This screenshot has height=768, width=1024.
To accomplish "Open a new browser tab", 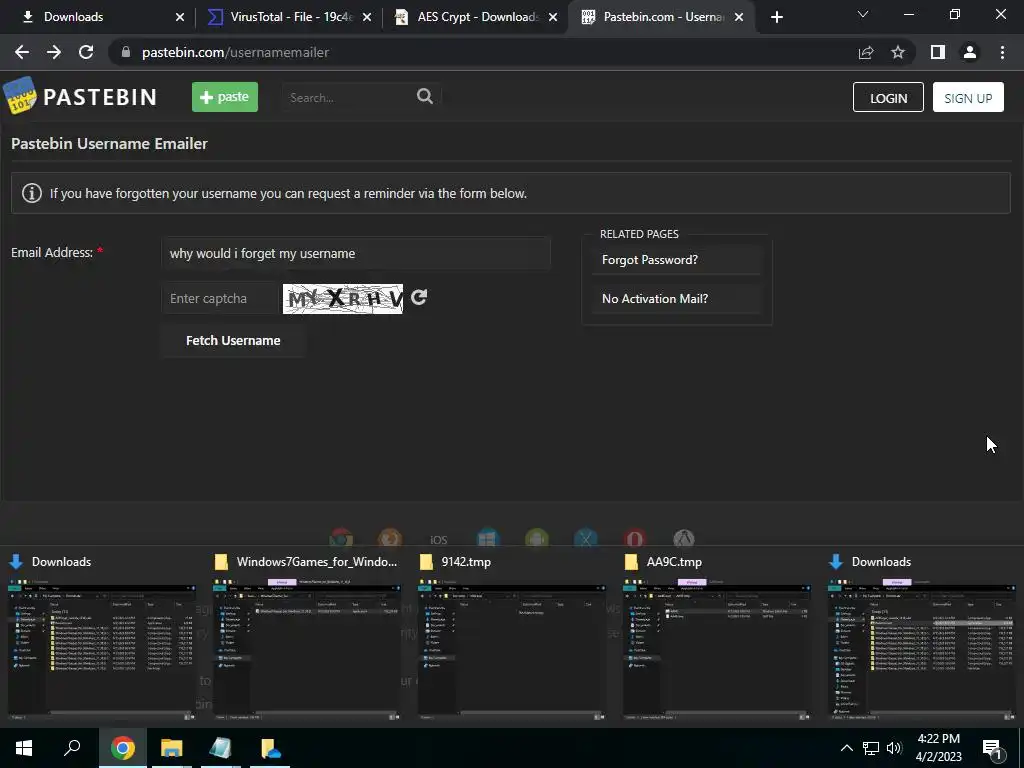I will click(x=776, y=17).
